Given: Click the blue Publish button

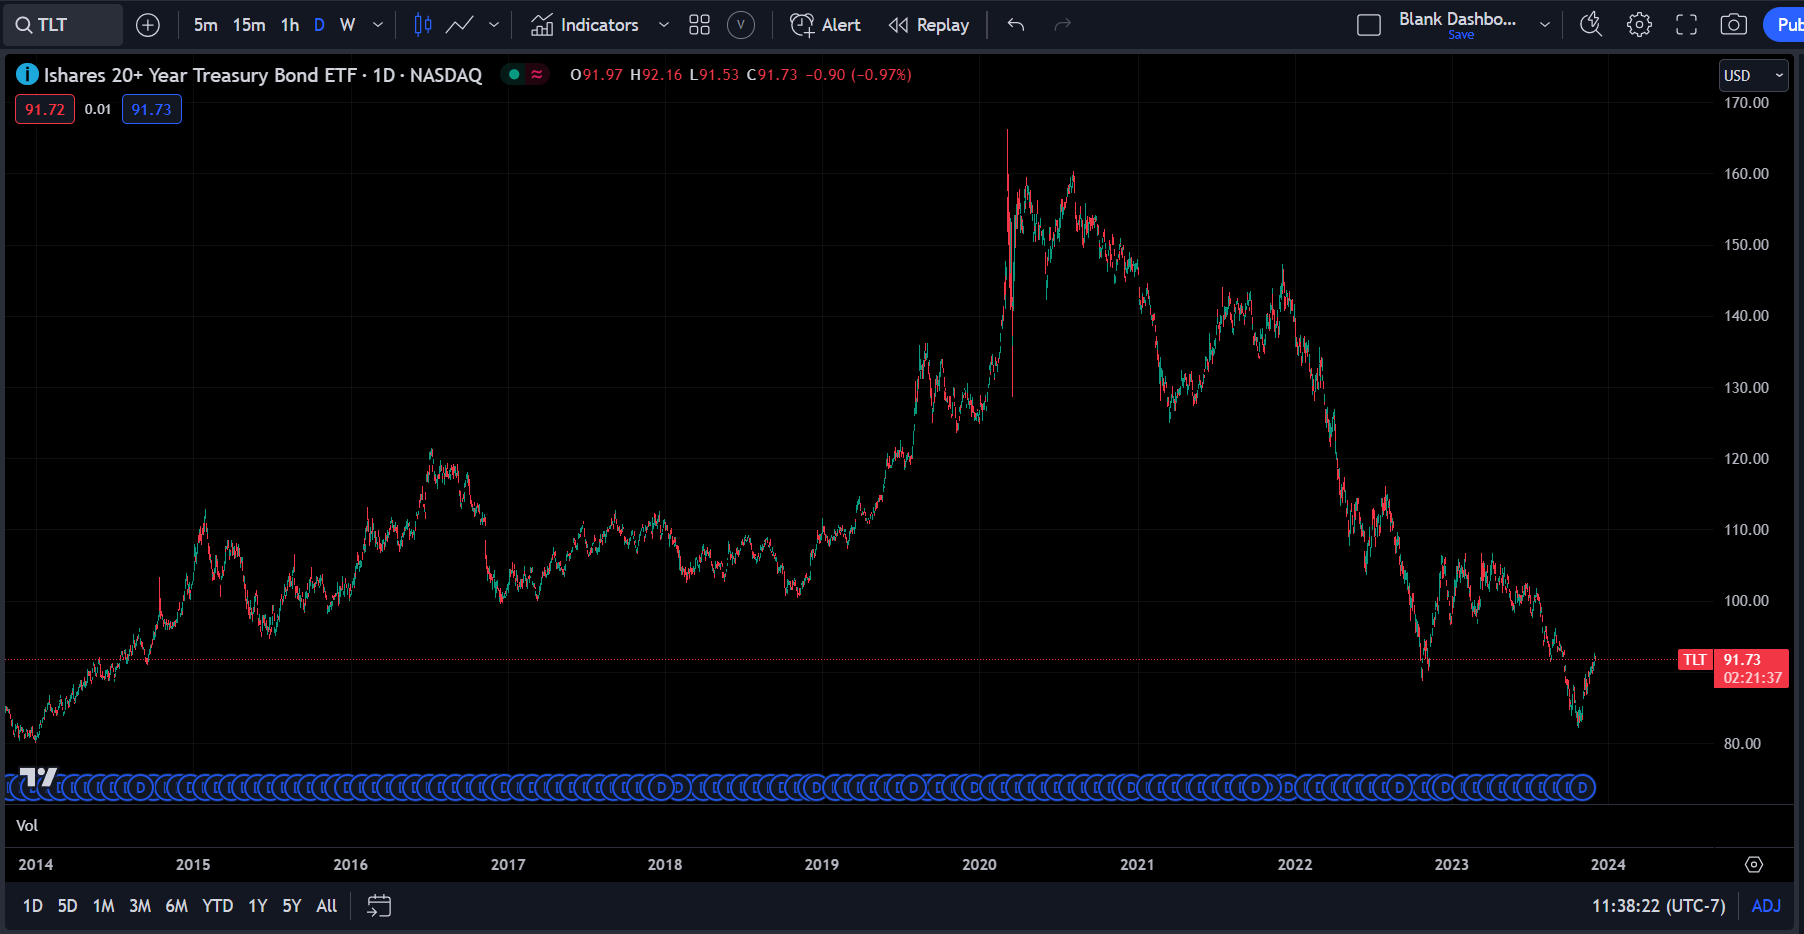Looking at the screenshot, I should point(1786,25).
